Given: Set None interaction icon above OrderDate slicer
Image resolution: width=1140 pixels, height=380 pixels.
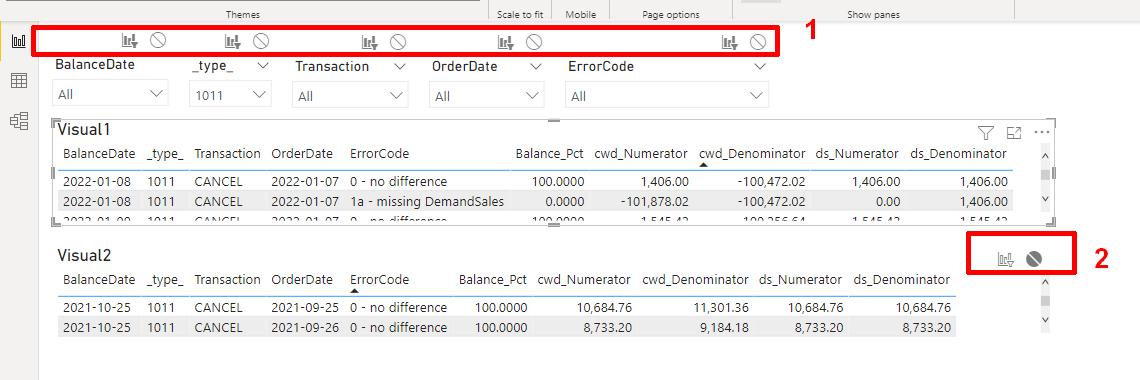Looking at the screenshot, I should (x=534, y=42).
